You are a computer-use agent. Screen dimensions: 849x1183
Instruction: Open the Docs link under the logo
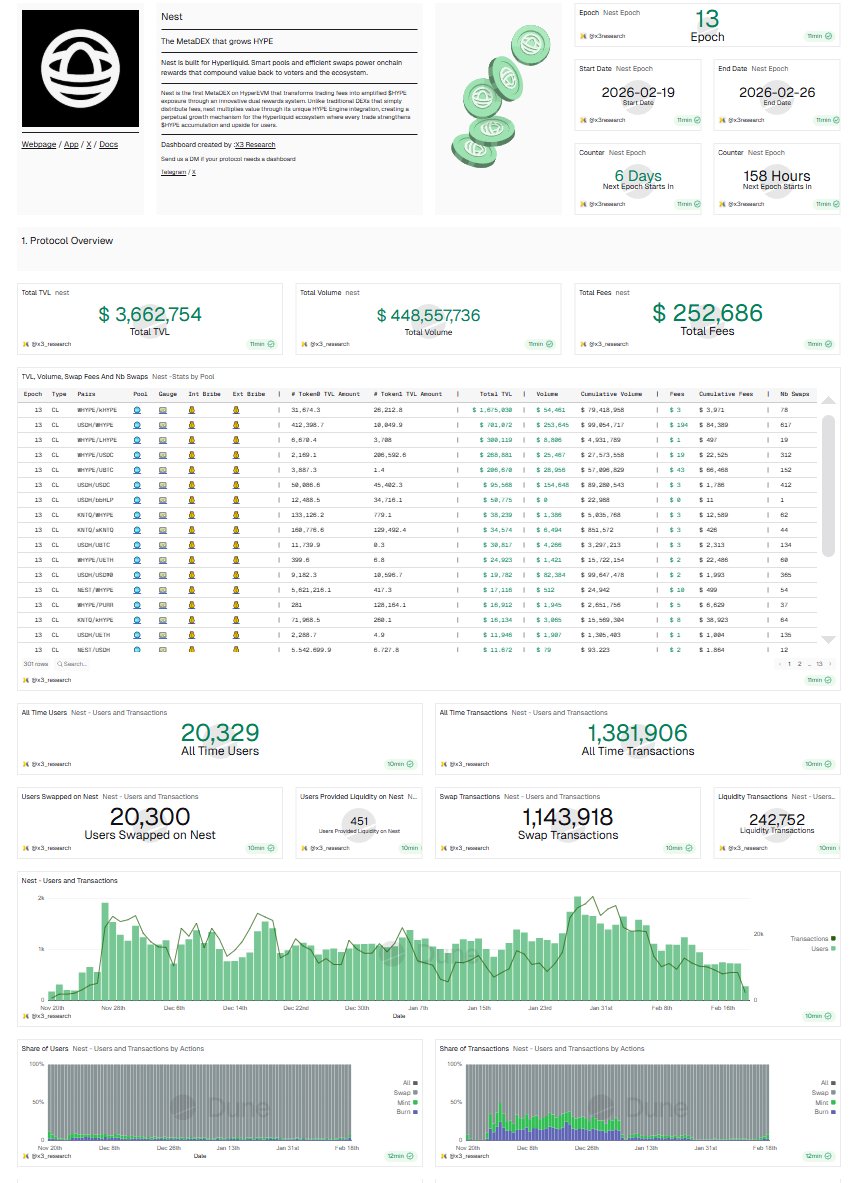pos(109,144)
